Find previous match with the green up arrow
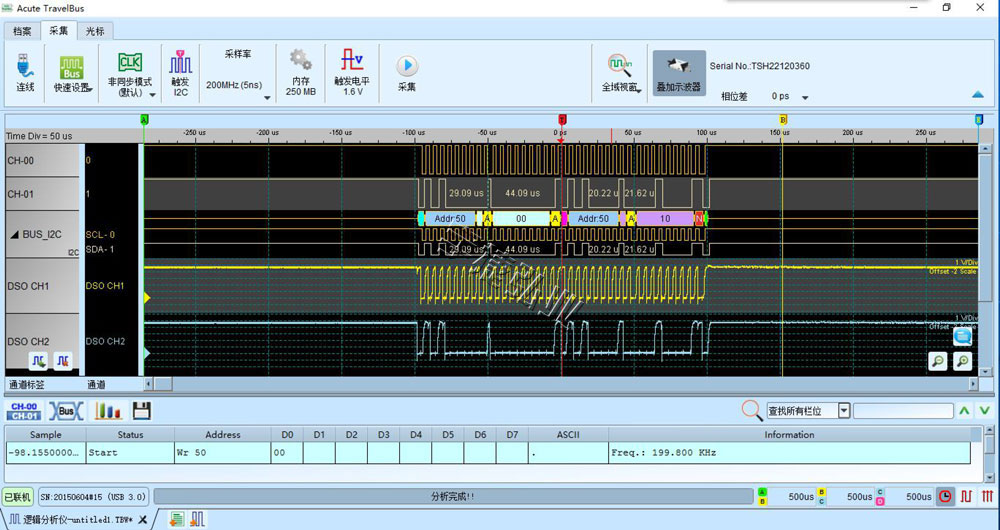1000x530 pixels. coord(964,411)
